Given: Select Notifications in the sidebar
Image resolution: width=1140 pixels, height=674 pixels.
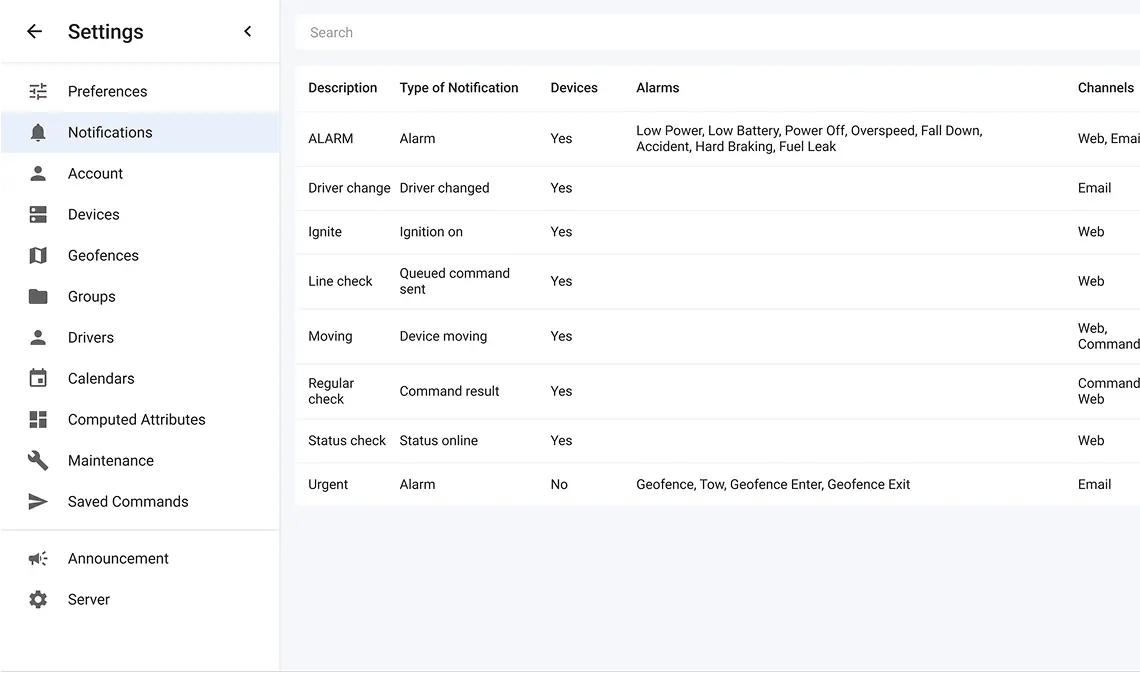Looking at the screenshot, I should coord(140,132).
